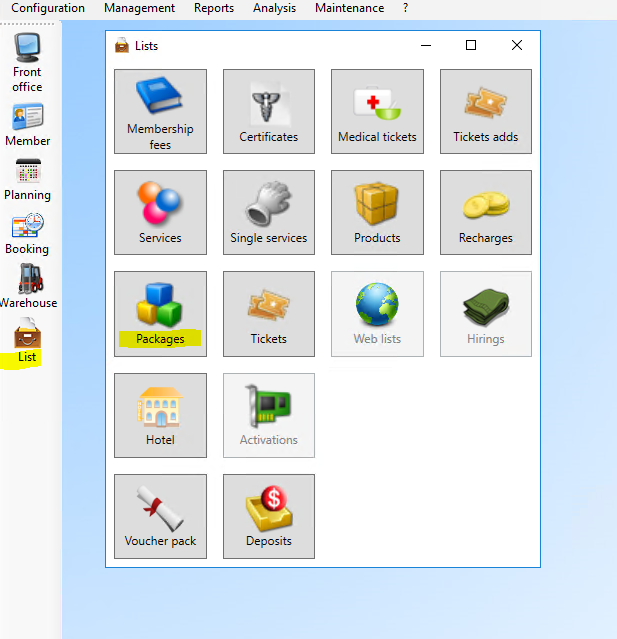Open the Medical tickets list

point(377,111)
